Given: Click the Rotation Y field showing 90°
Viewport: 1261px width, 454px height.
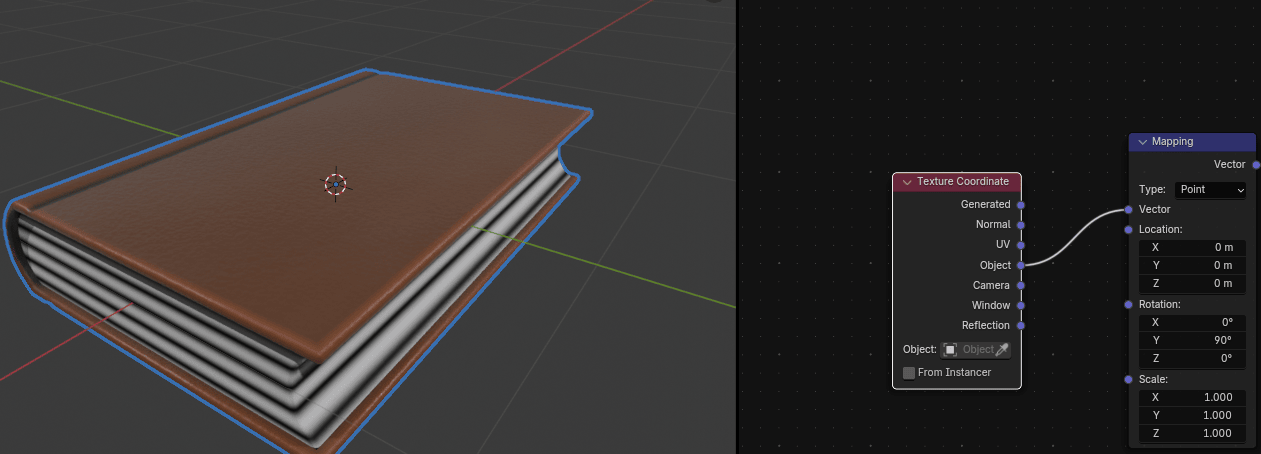Looking at the screenshot, I should pos(1192,341).
